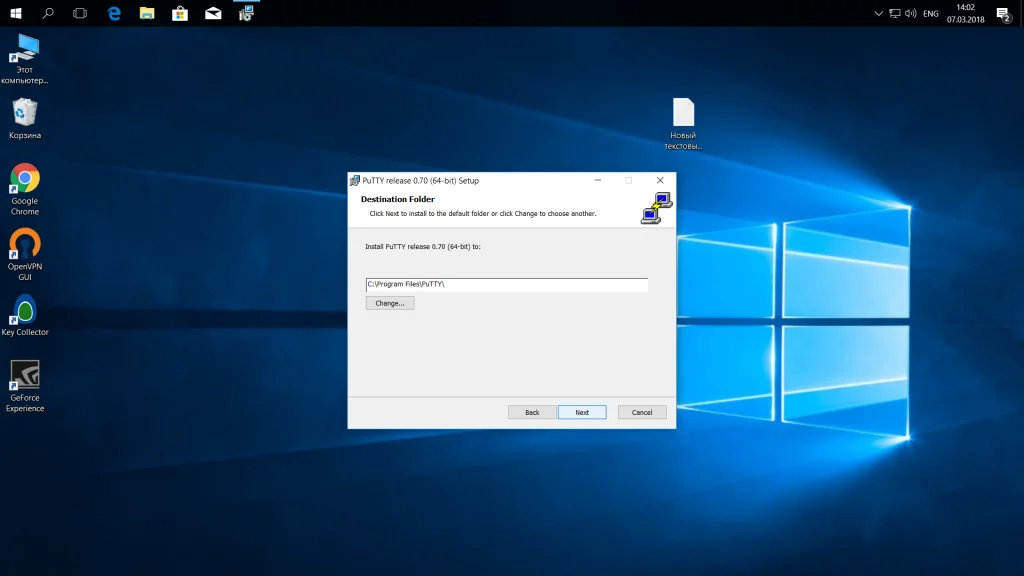This screenshot has height=576, width=1024.
Task: Click the install path text field
Action: pos(506,285)
